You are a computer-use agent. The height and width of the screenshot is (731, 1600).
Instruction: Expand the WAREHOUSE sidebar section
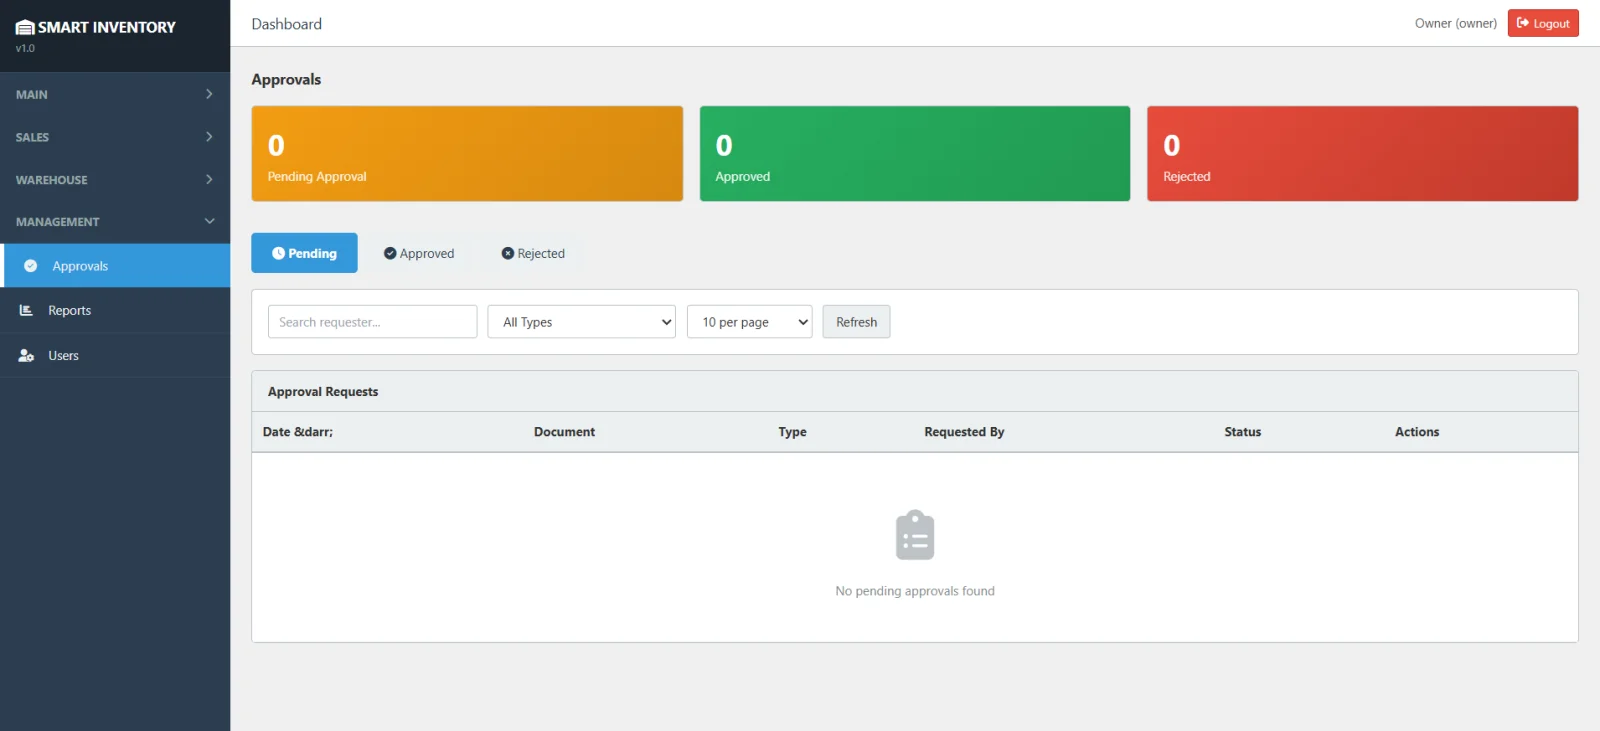click(x=115, y=180)
